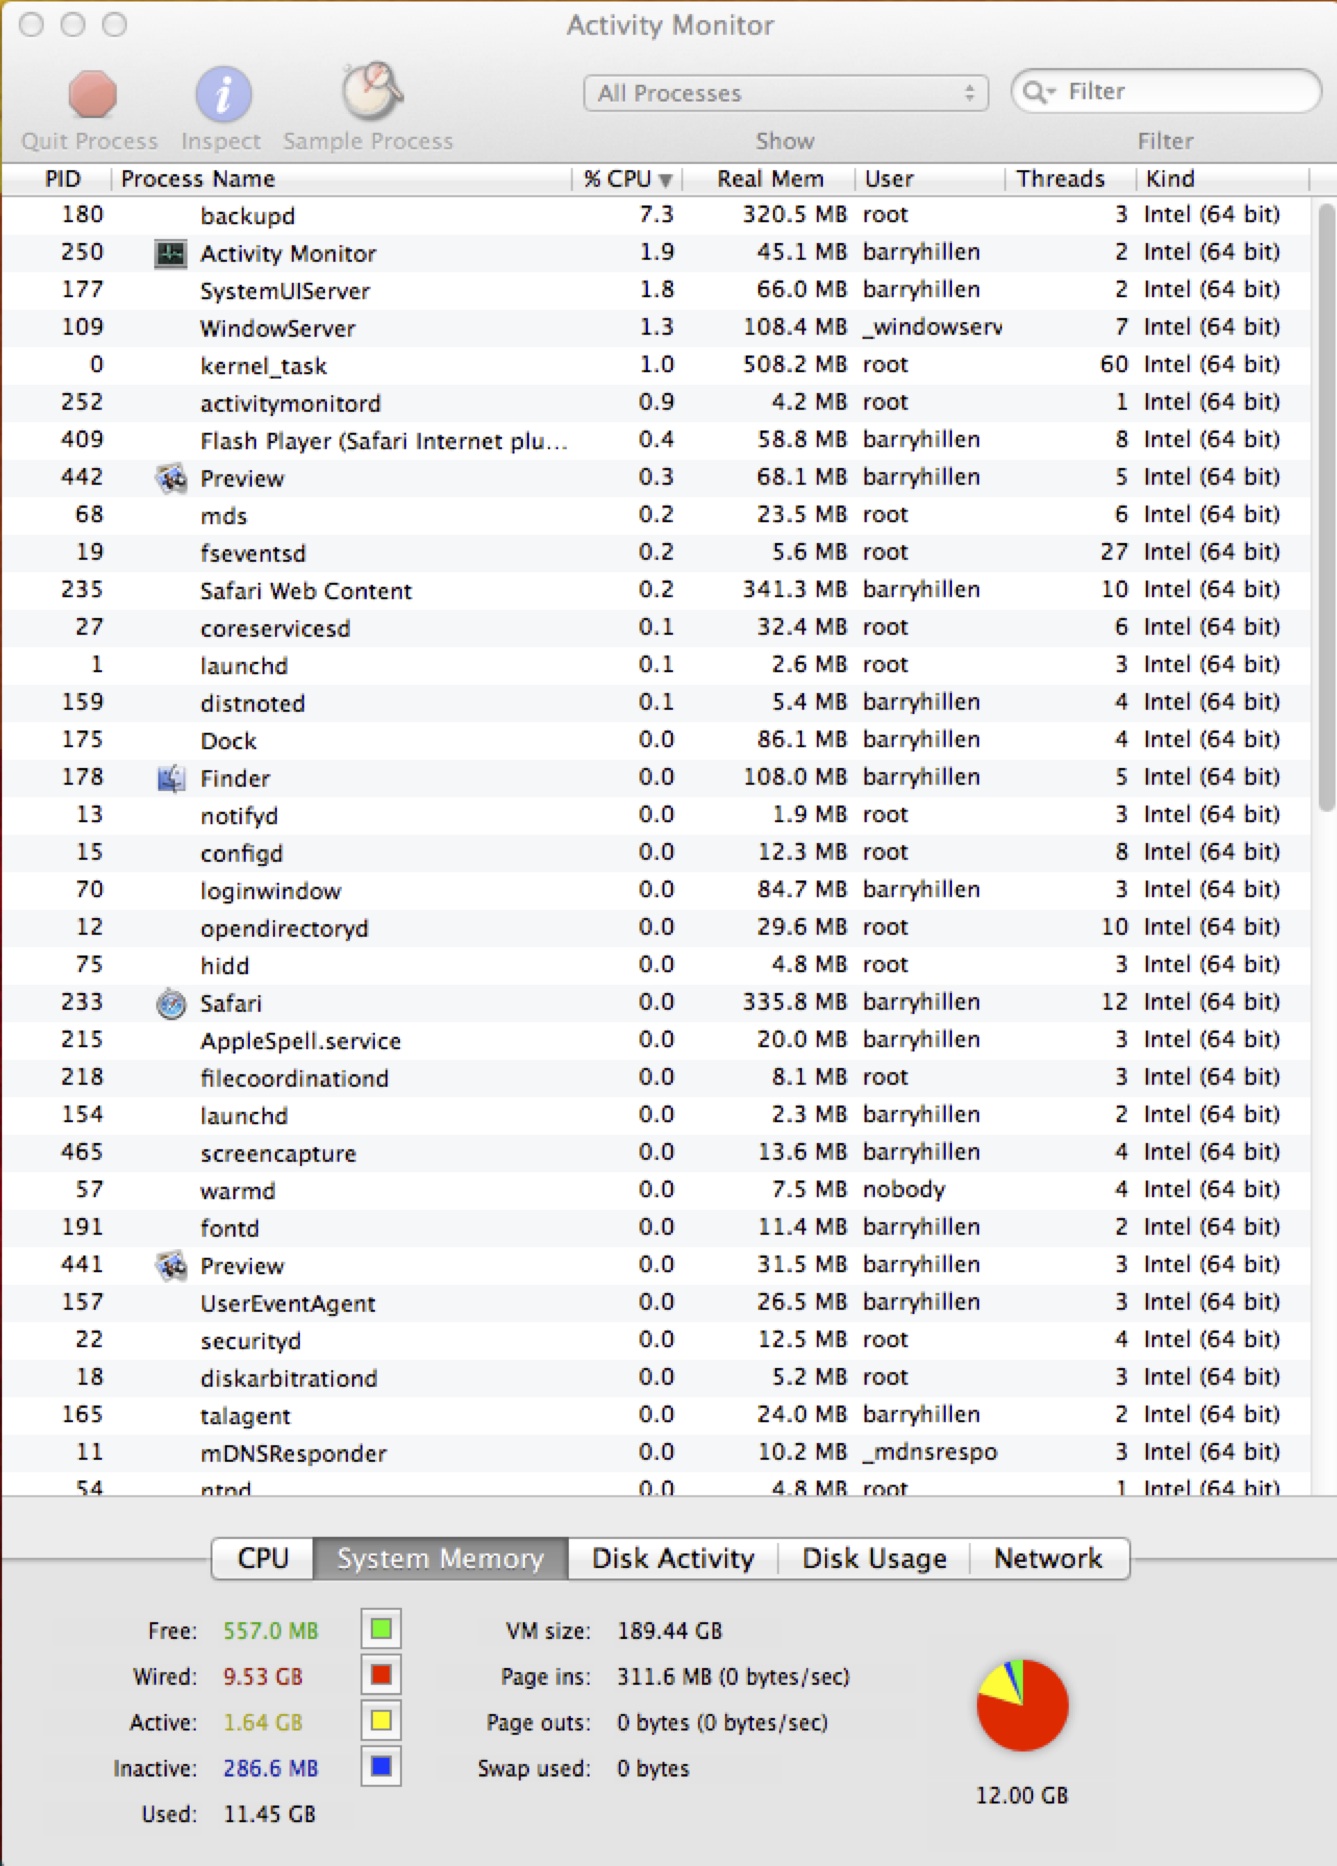Select the securityd process
1337x1866 pixels.
(x=656, y=1340)
